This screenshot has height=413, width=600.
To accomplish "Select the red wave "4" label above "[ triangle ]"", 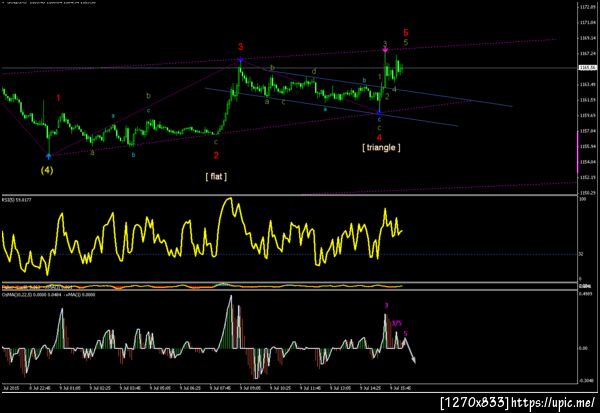I will tap(379, 138).
